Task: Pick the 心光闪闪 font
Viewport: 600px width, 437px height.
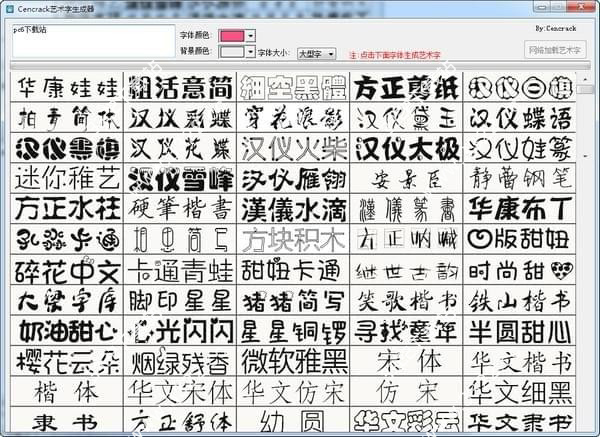Action: coord(180,331)
